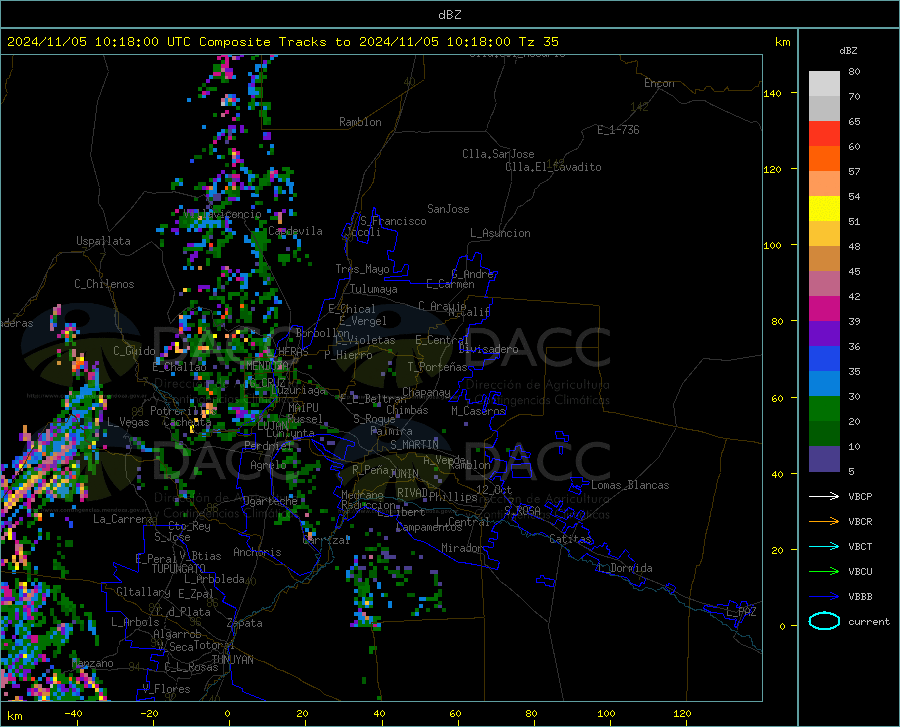The image size is (900, 727).
Task: Click the 'Campamentos' map label
Action: (x=429, y=527)
